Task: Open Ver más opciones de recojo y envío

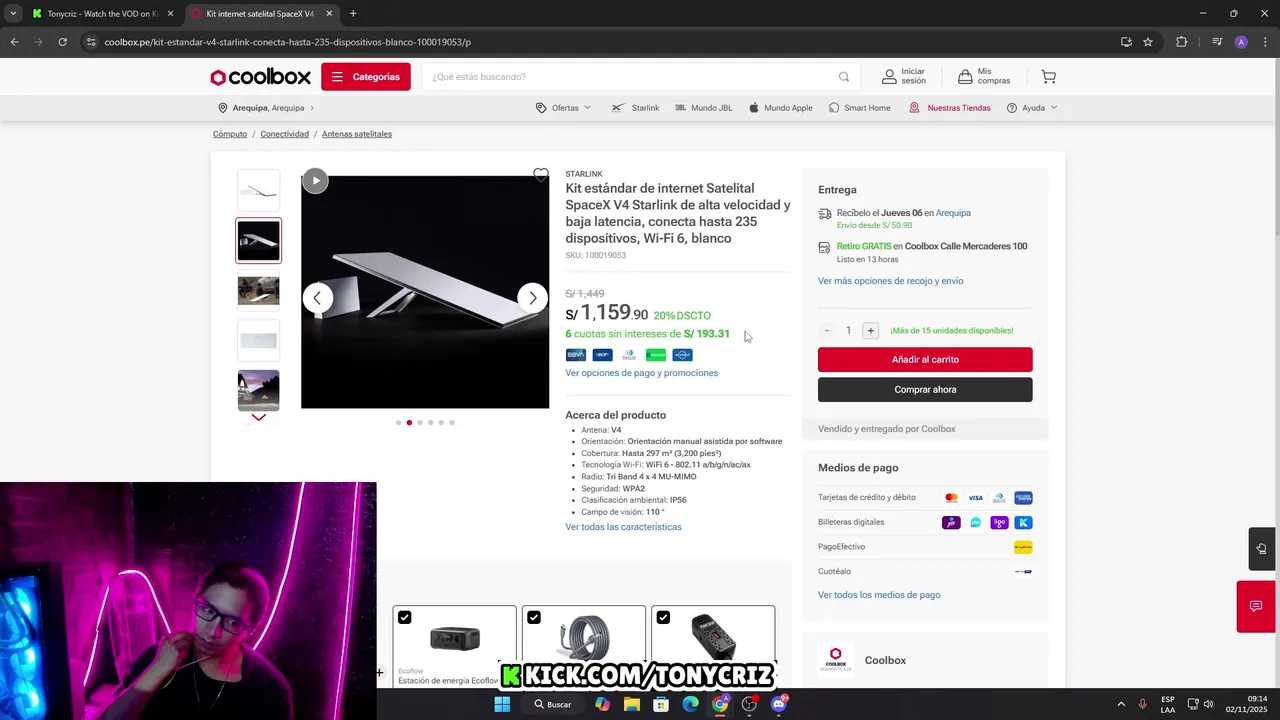Action: [x=891, y=281]
